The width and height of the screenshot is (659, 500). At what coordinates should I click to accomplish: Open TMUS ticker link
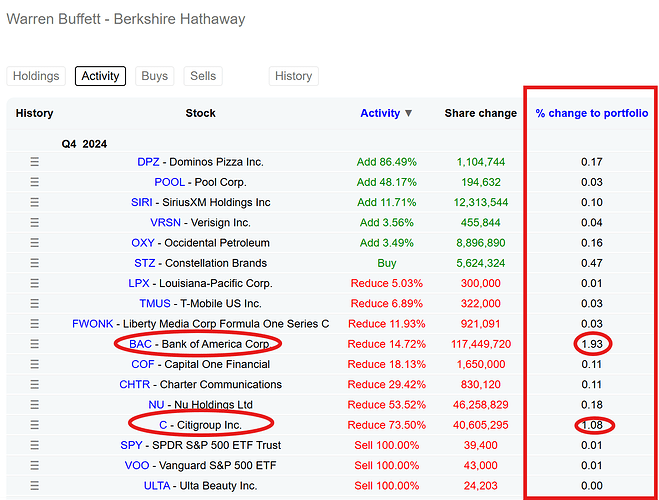click(x=155, y=303)
